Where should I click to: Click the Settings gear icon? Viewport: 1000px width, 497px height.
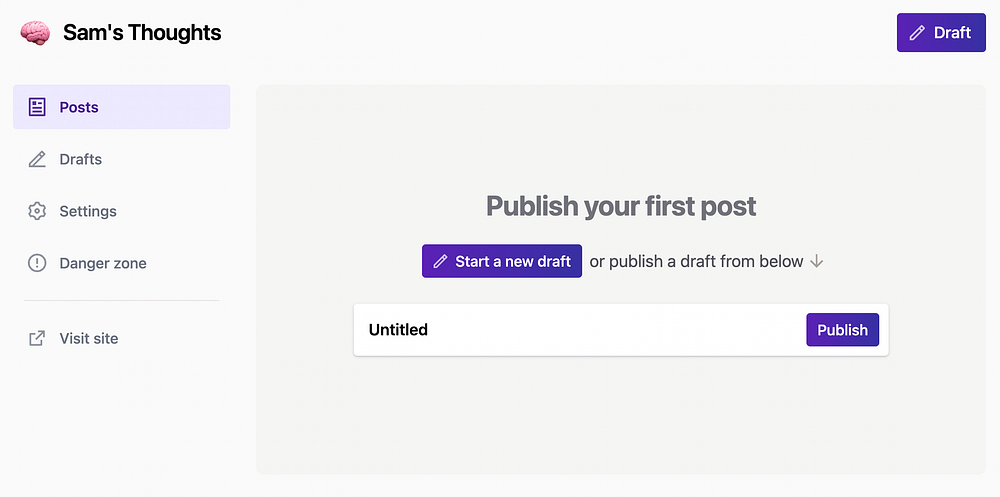point(37,211)
